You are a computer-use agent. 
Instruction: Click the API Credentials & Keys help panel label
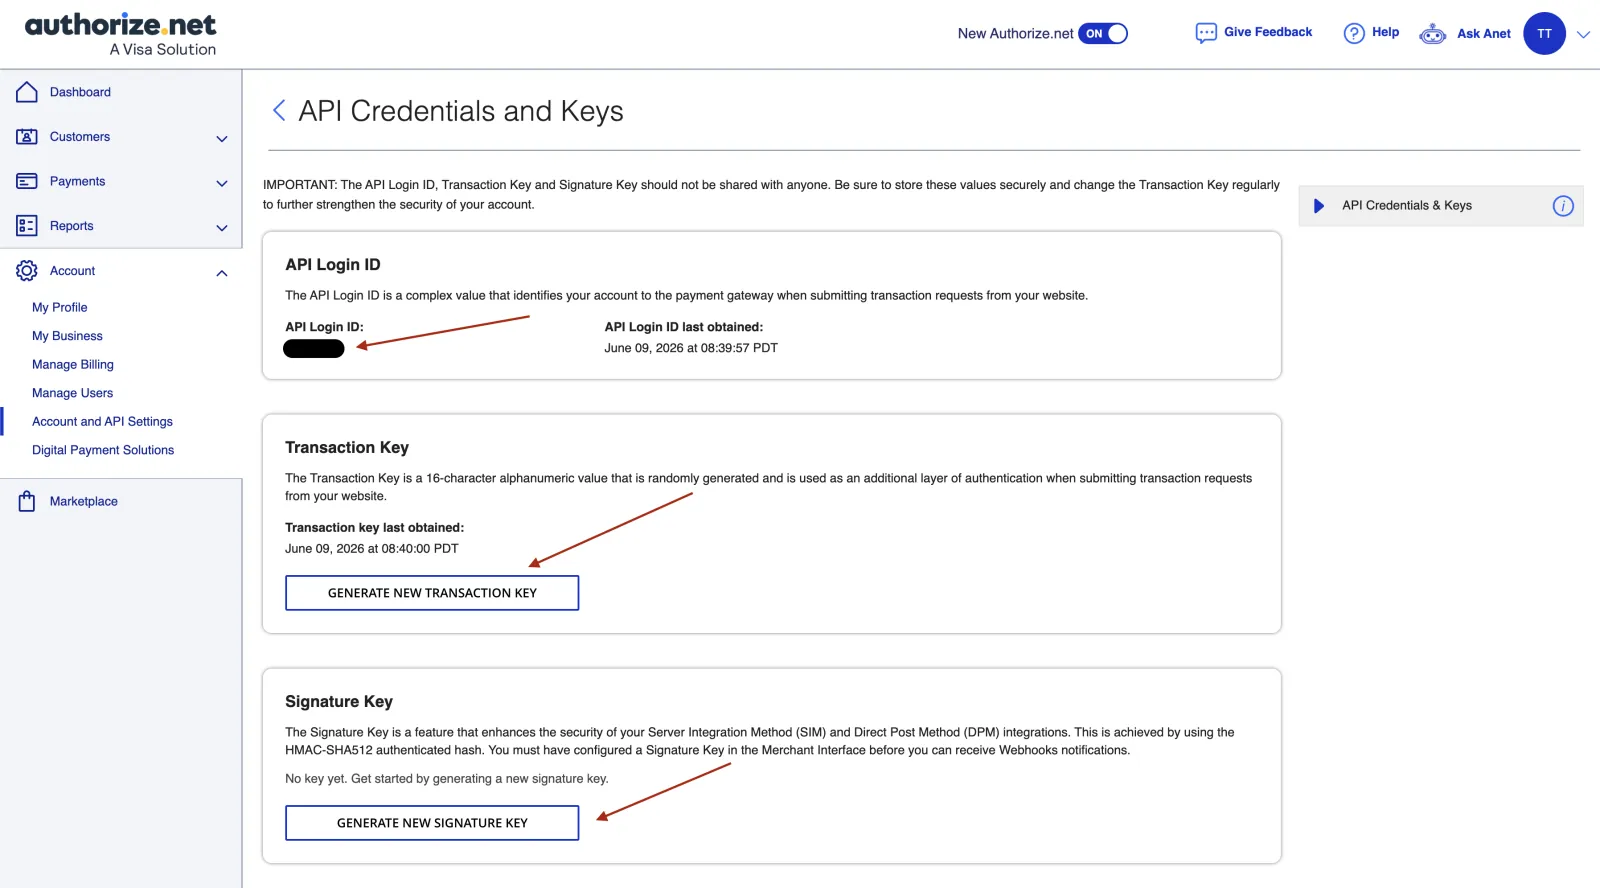point(1407,205)
